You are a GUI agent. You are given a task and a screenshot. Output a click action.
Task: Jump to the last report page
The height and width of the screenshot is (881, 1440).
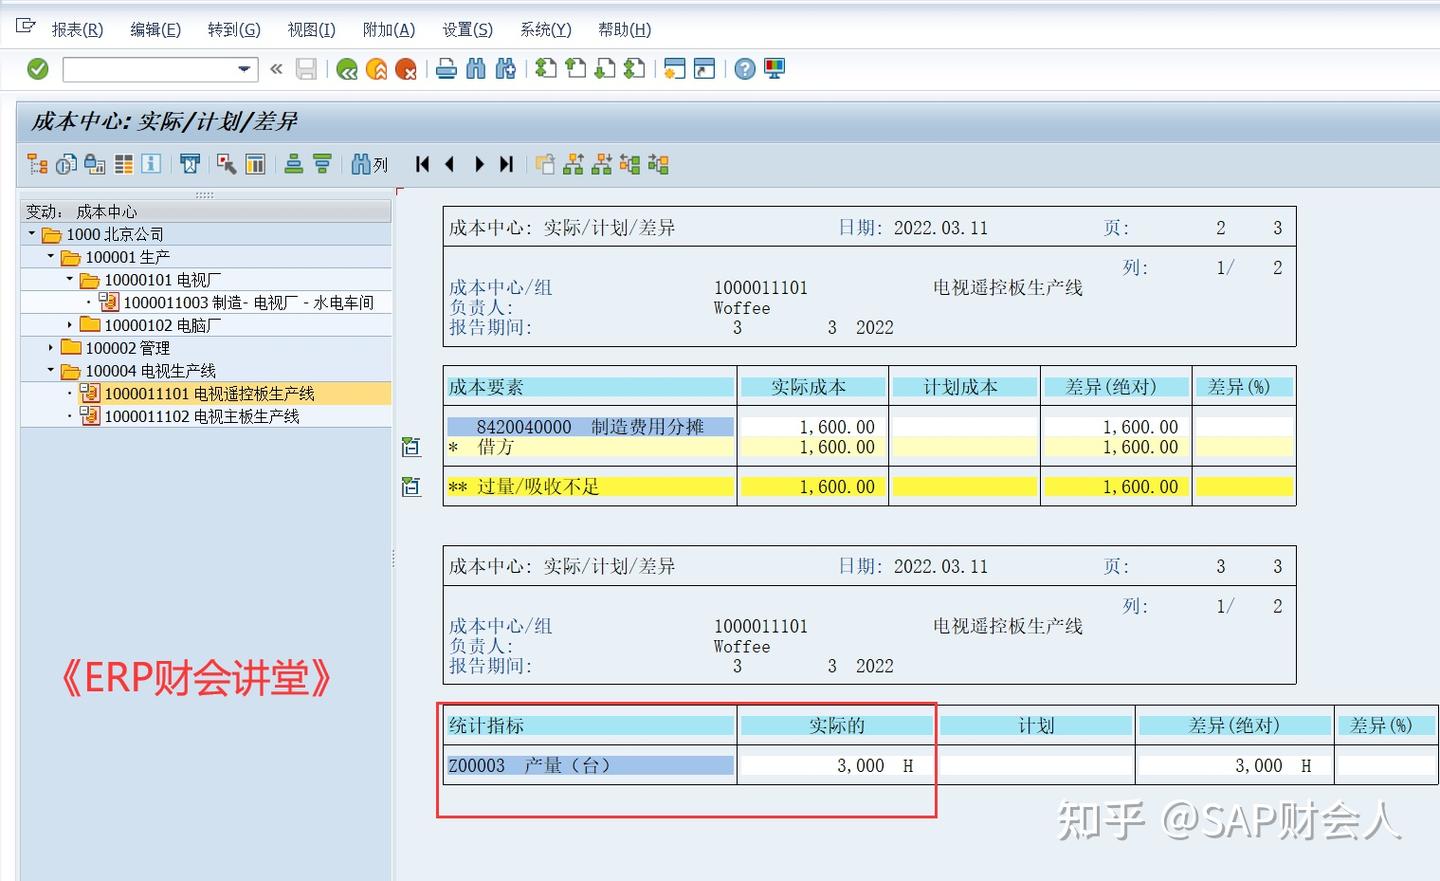coord(505,163)
